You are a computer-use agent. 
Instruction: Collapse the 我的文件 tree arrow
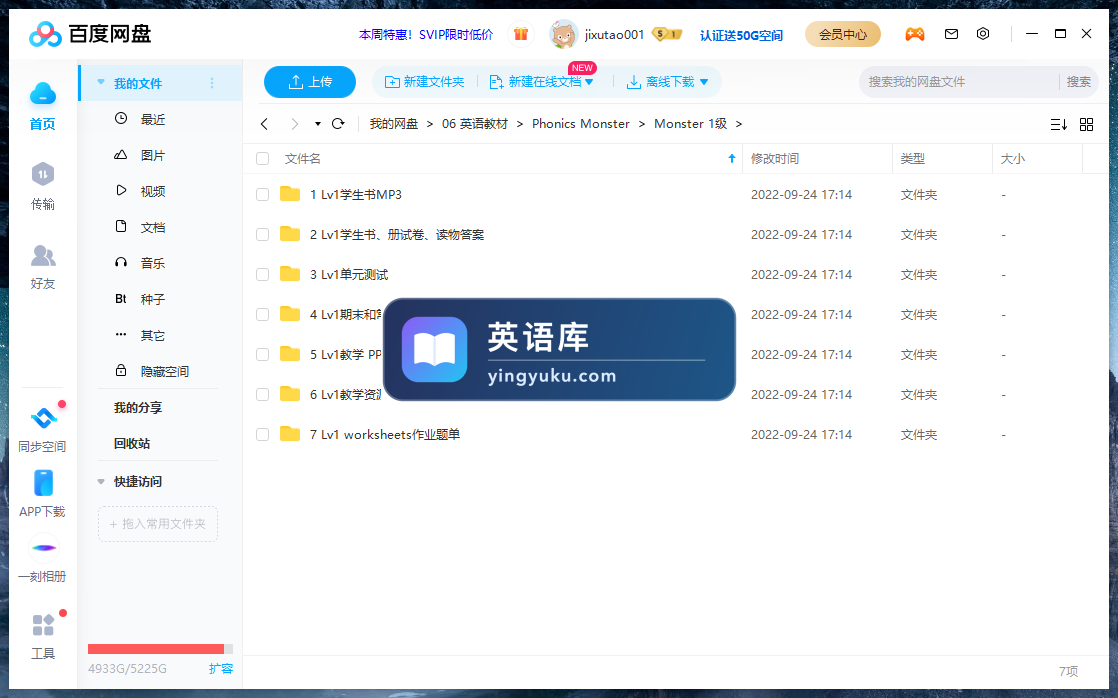pos(101,83)
